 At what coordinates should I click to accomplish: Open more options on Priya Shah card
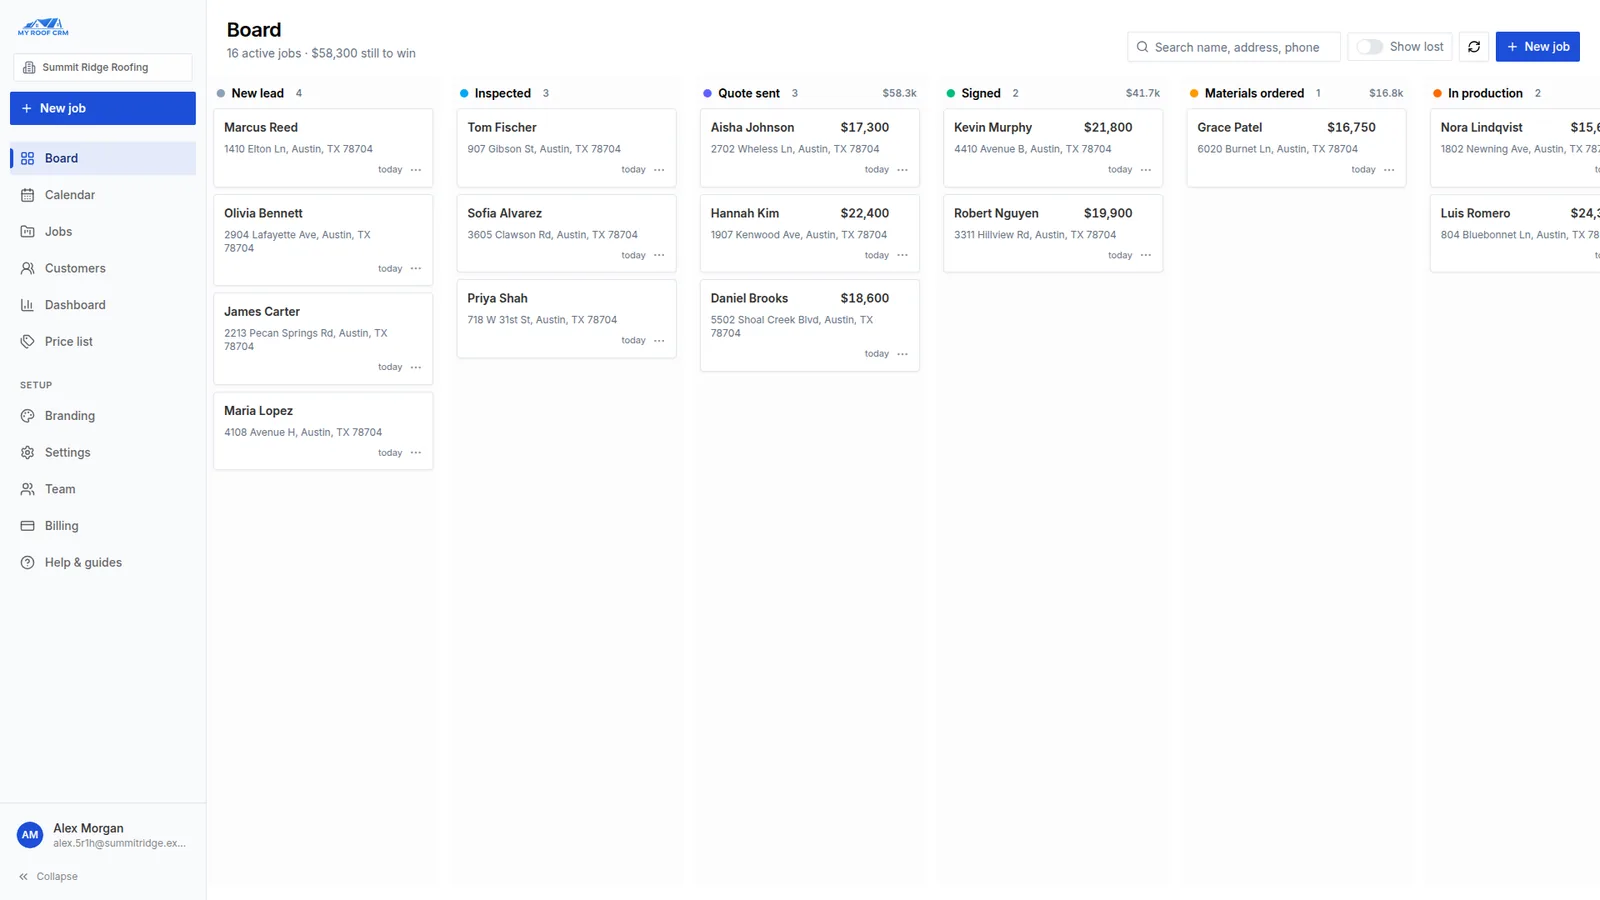659,341
